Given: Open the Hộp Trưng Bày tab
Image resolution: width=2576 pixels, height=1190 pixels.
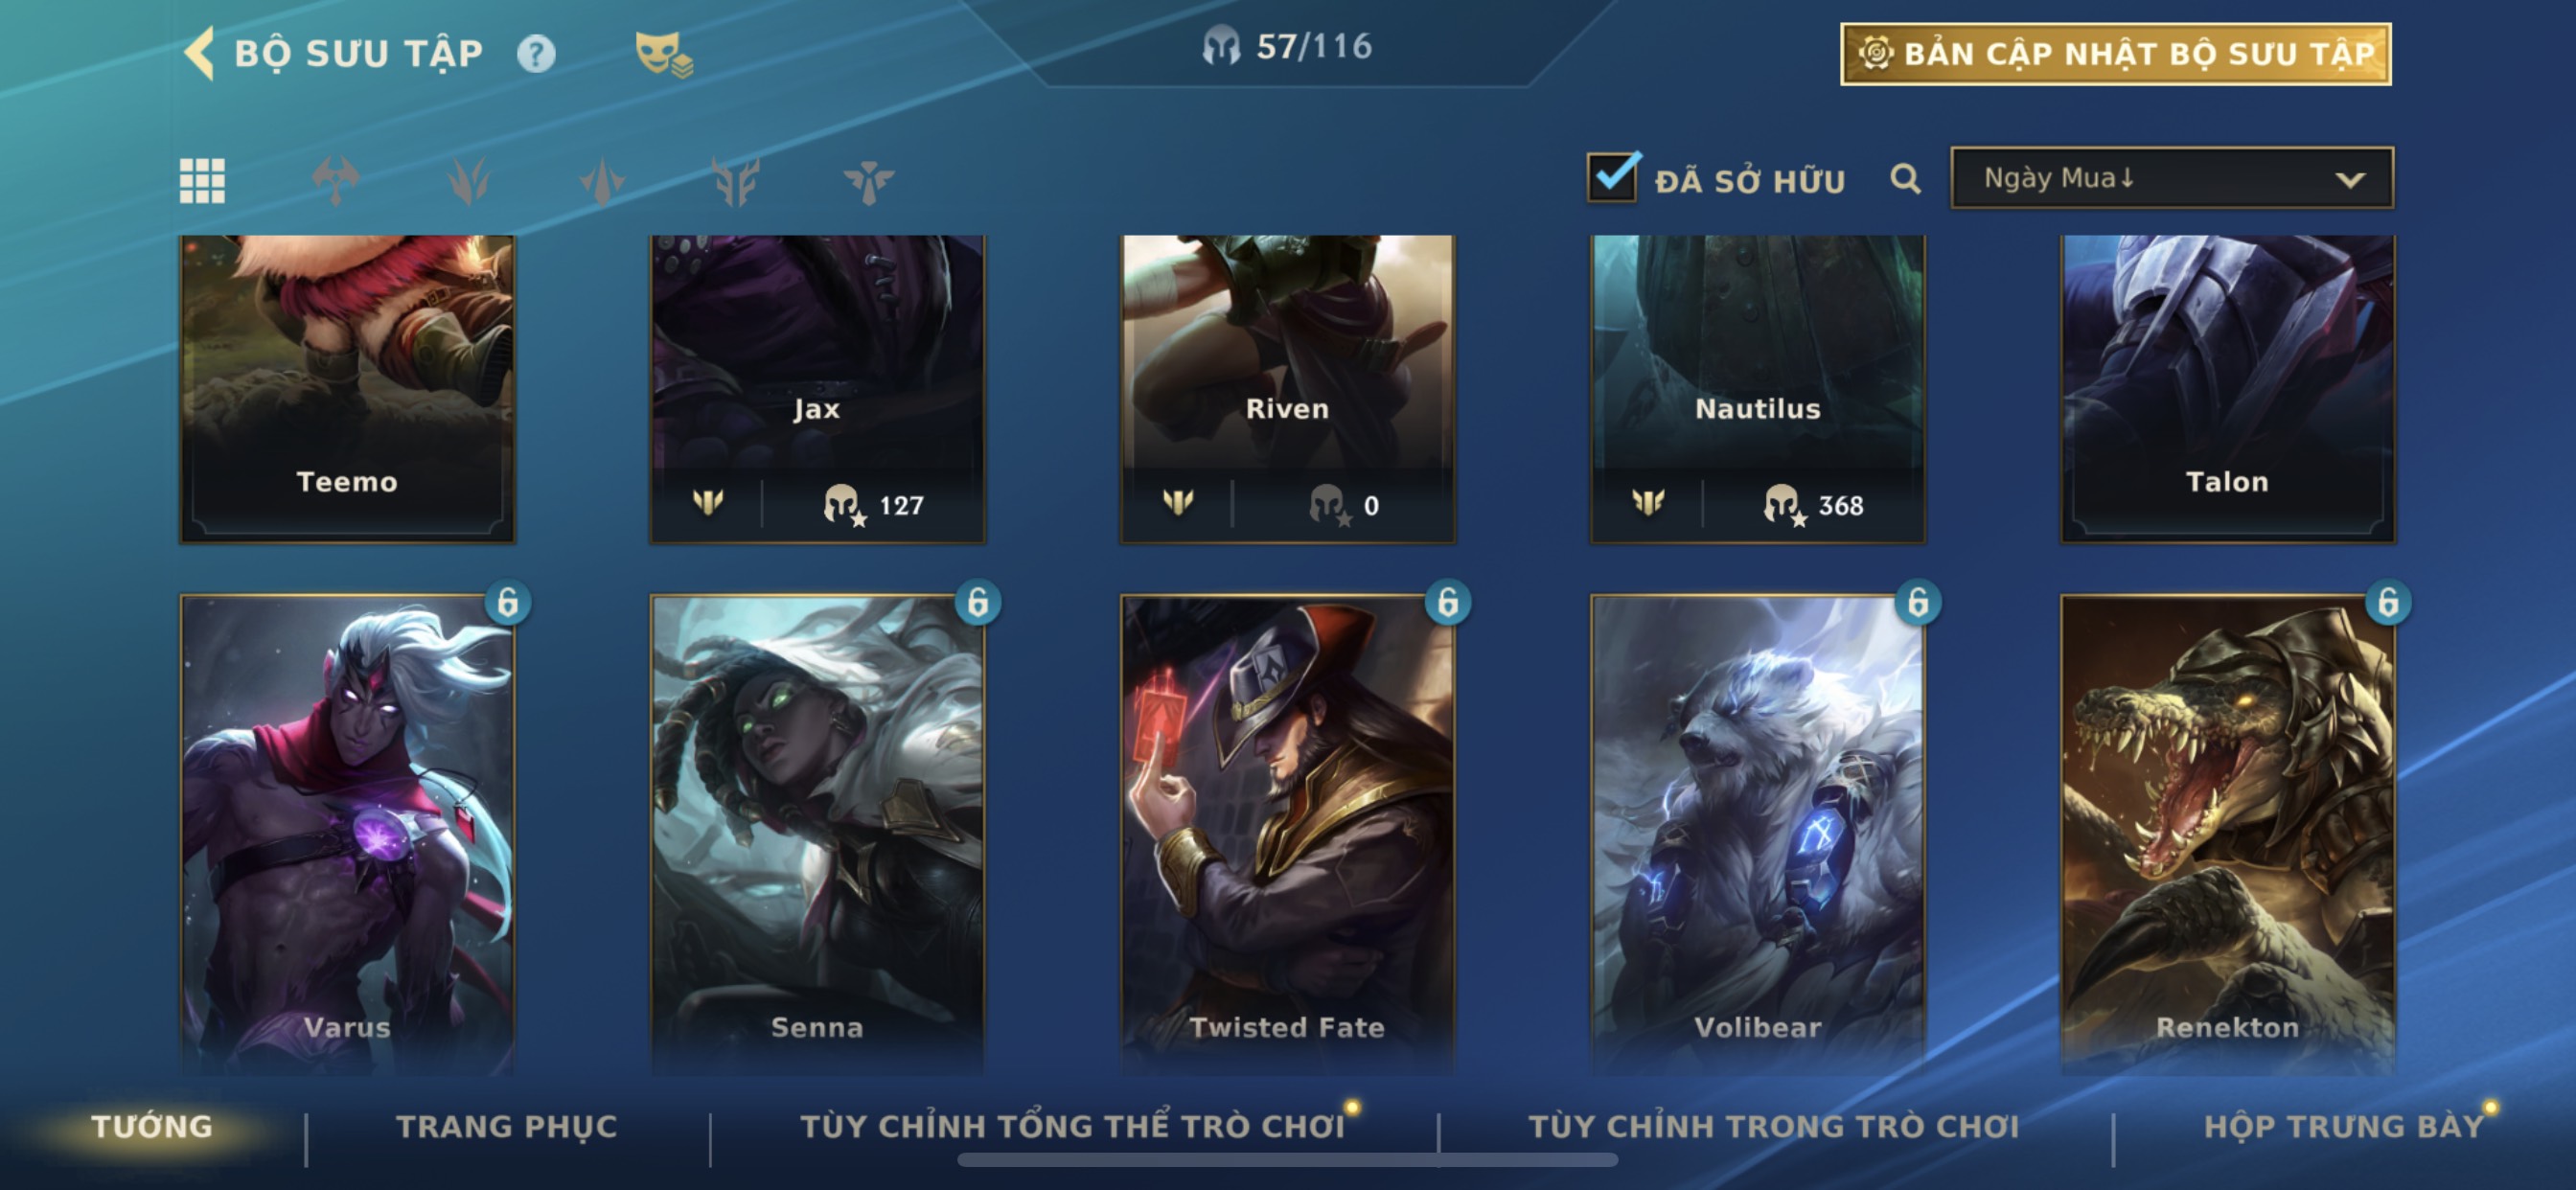Looking at the screenshot, I should [2344, 1126].
